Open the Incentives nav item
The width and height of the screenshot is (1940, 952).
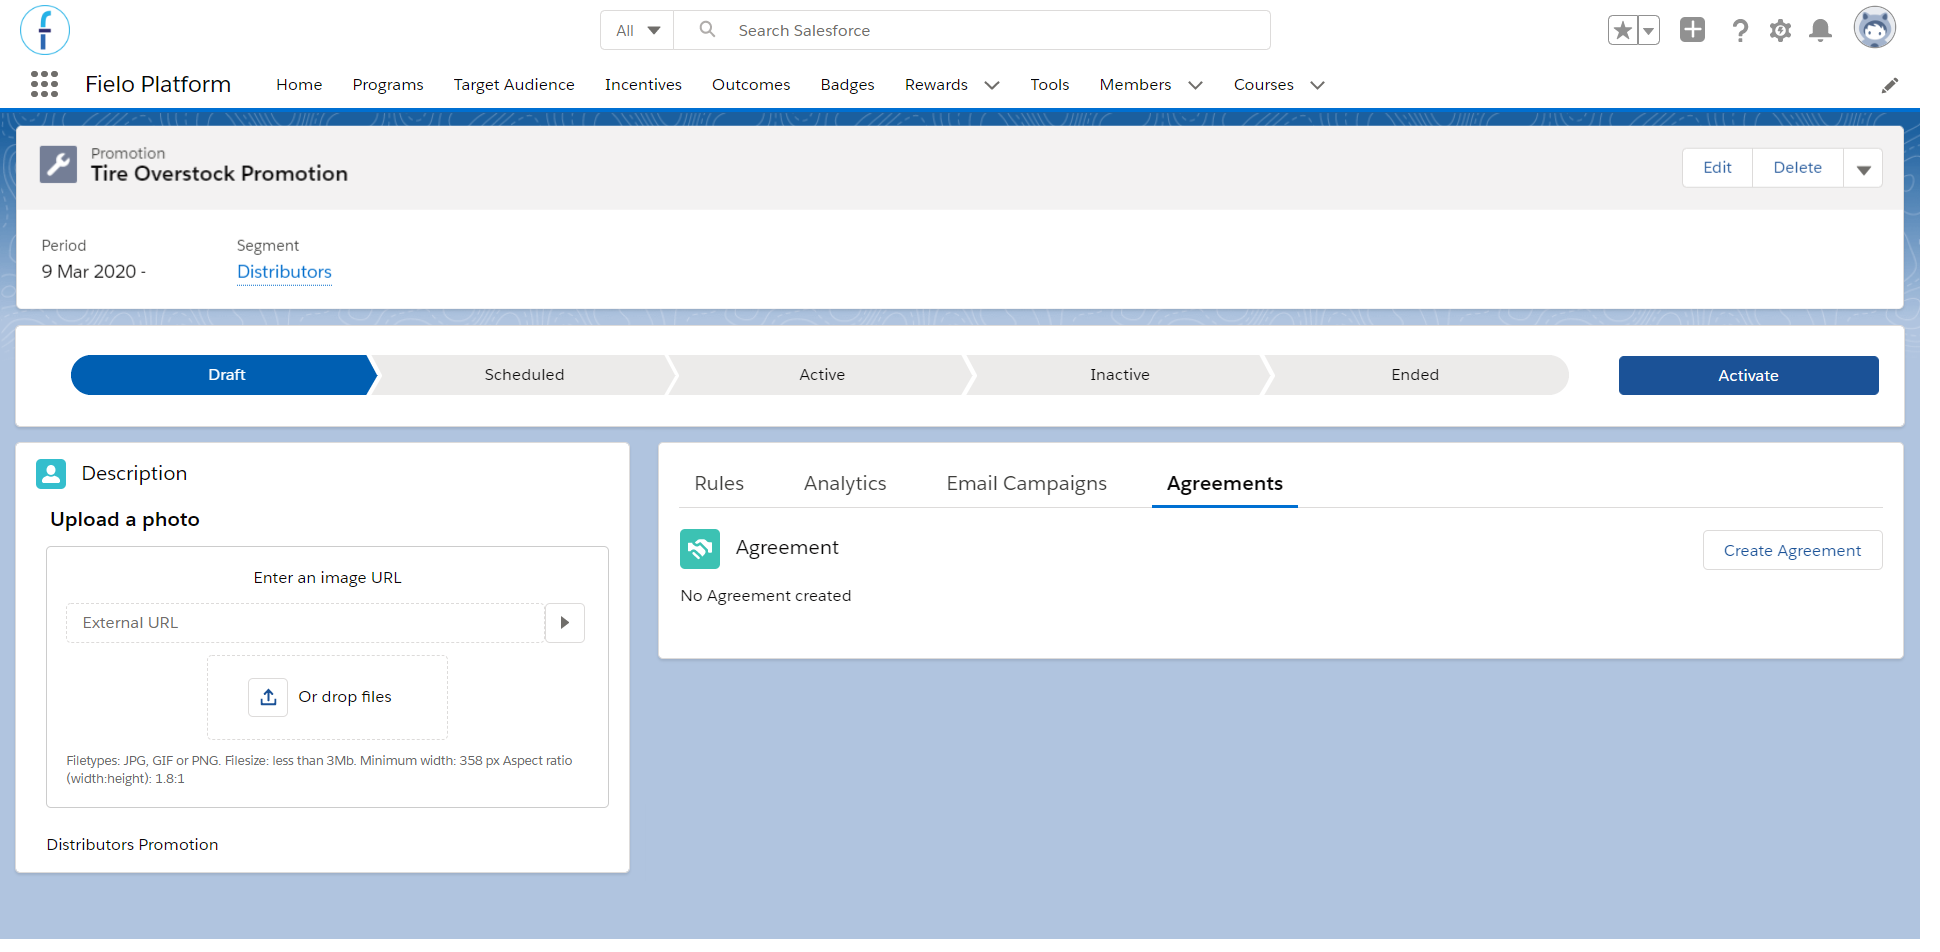tap(643, 85)
